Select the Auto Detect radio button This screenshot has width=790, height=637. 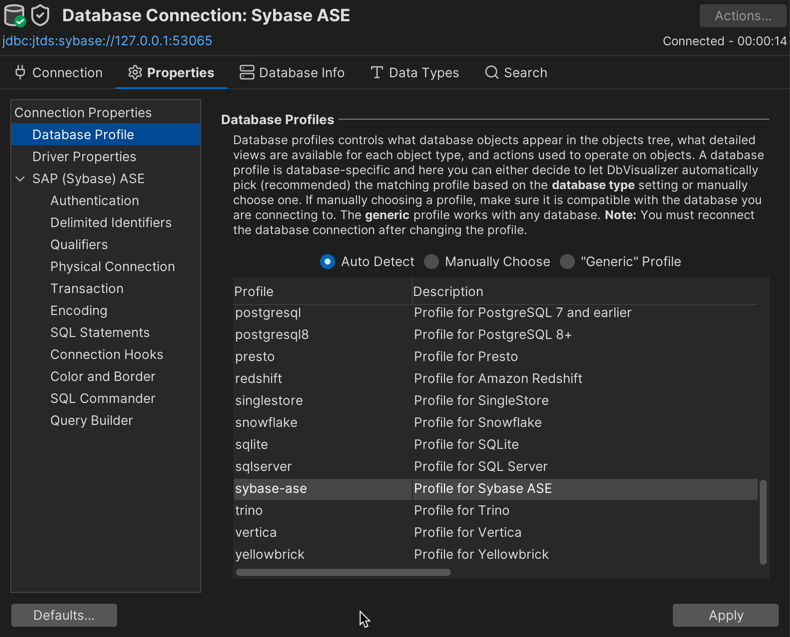327,262
